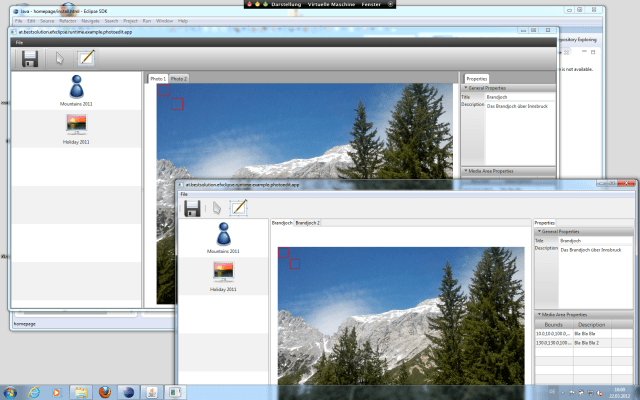Open the Windows Start menu
640x400 pixels.
pos(11,391)
